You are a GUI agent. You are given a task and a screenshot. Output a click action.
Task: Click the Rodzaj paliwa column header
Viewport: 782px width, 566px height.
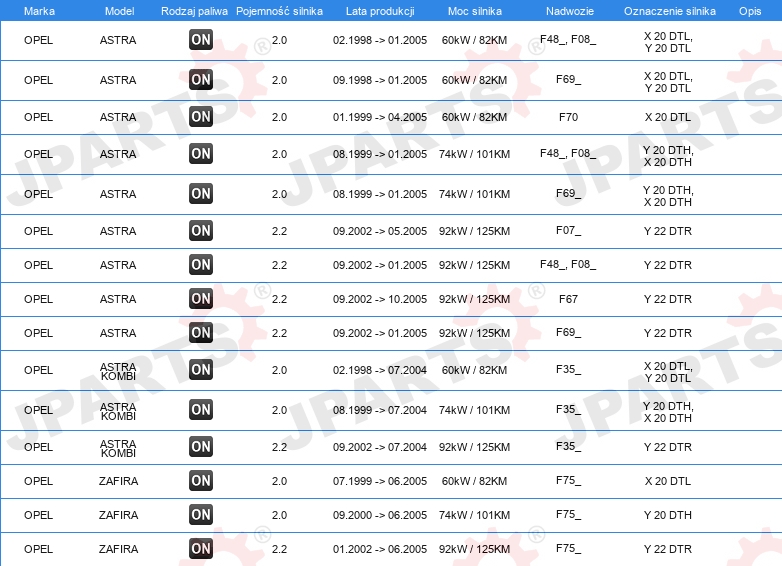pyautogui.click(x=195, y=11)
